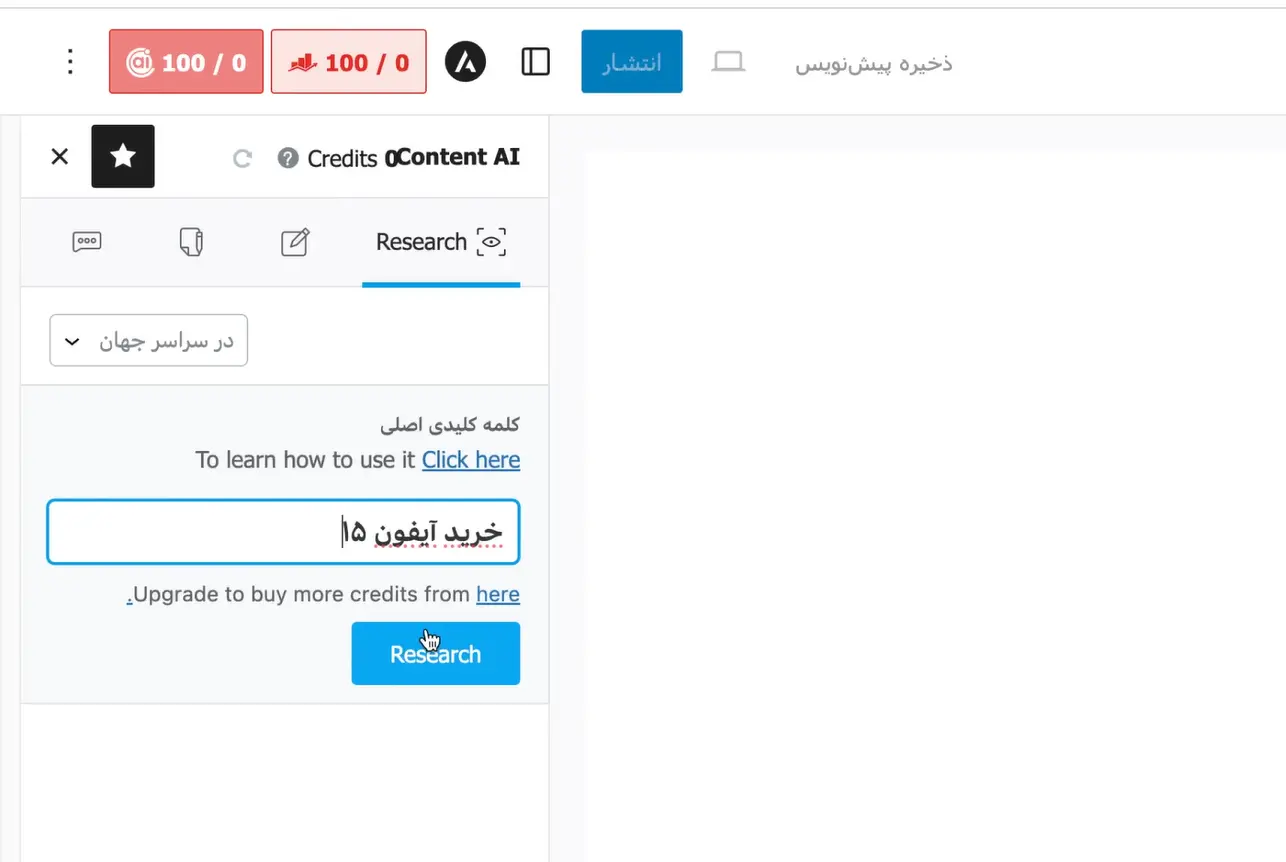
Task: Click the black star icon in Content AI
Action: tap(122, 156)
